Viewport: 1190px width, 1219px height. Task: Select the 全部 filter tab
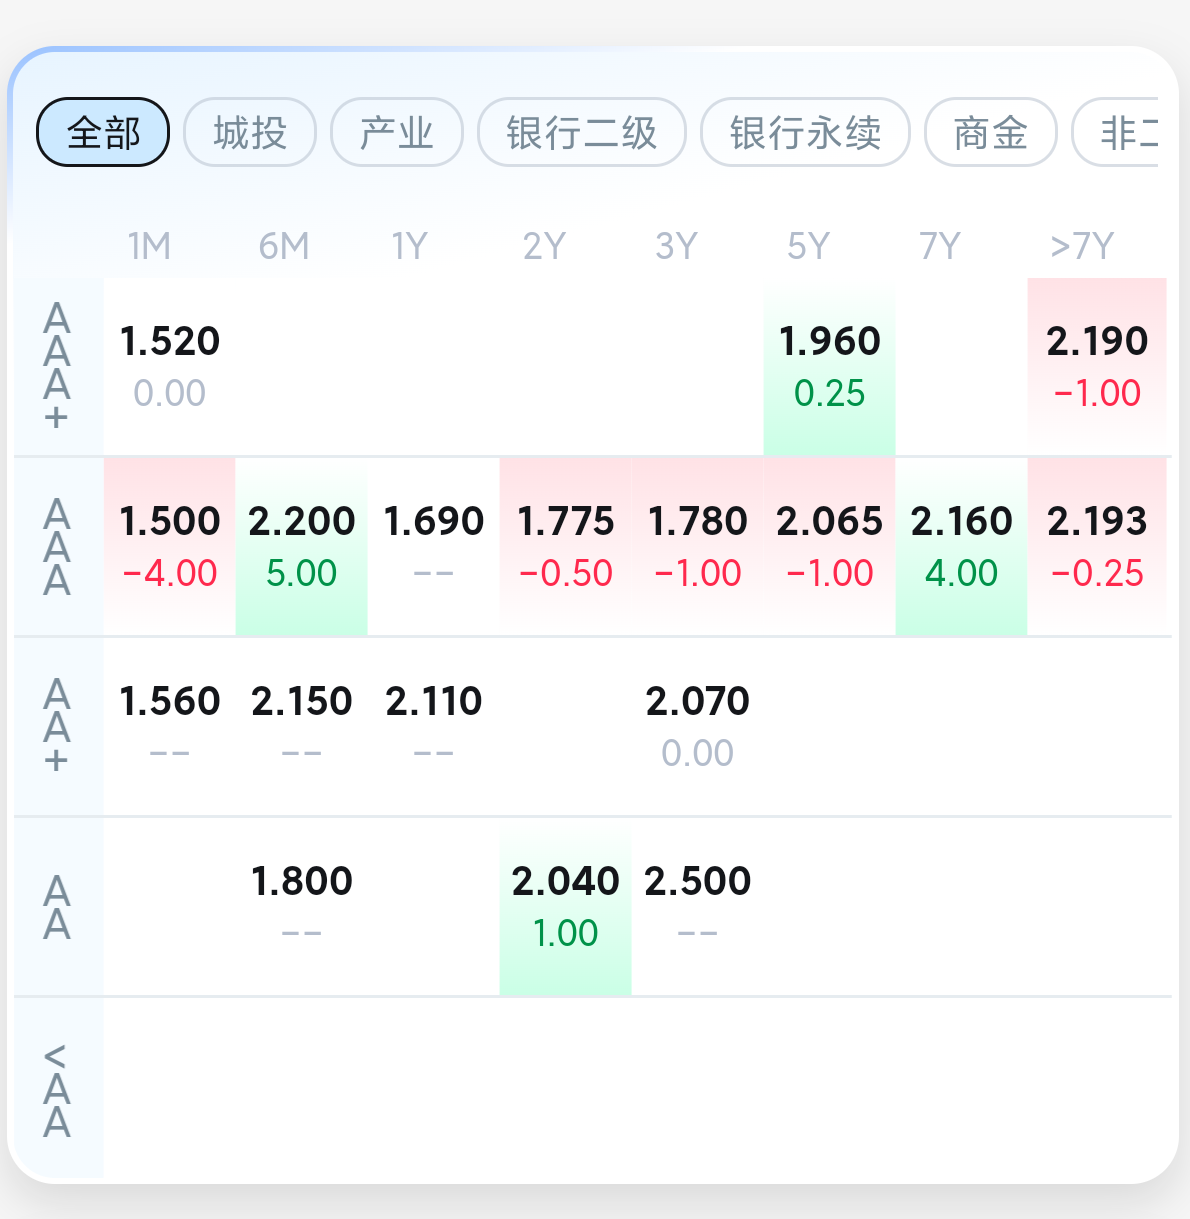(103, 132)
